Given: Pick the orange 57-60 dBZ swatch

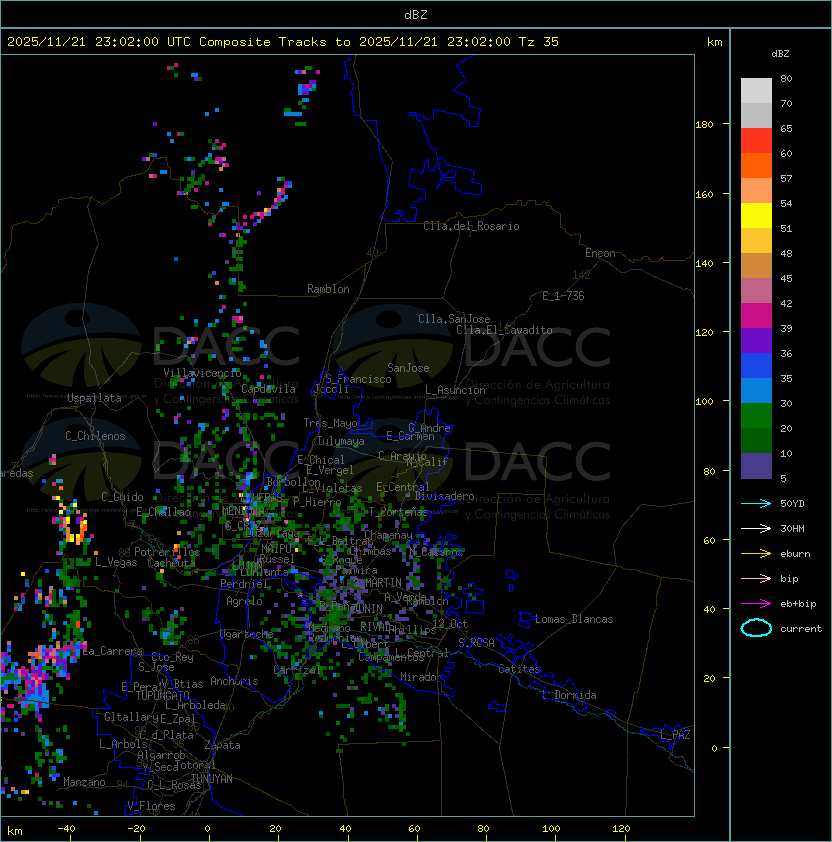Looking at the screenshot, I should pyautogui.click(x=756, y=166).
